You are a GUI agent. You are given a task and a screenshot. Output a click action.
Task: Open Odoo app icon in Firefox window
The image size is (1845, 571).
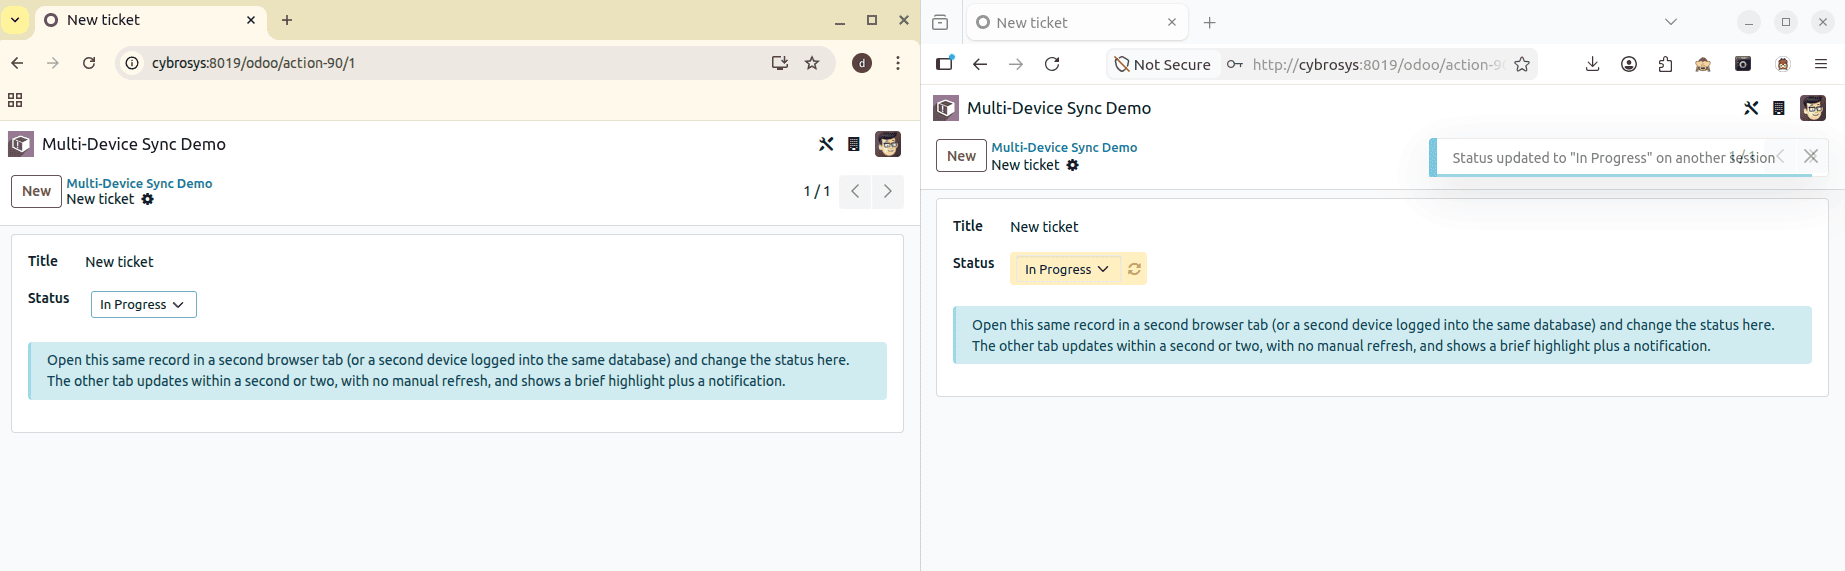tap(946, 108)
